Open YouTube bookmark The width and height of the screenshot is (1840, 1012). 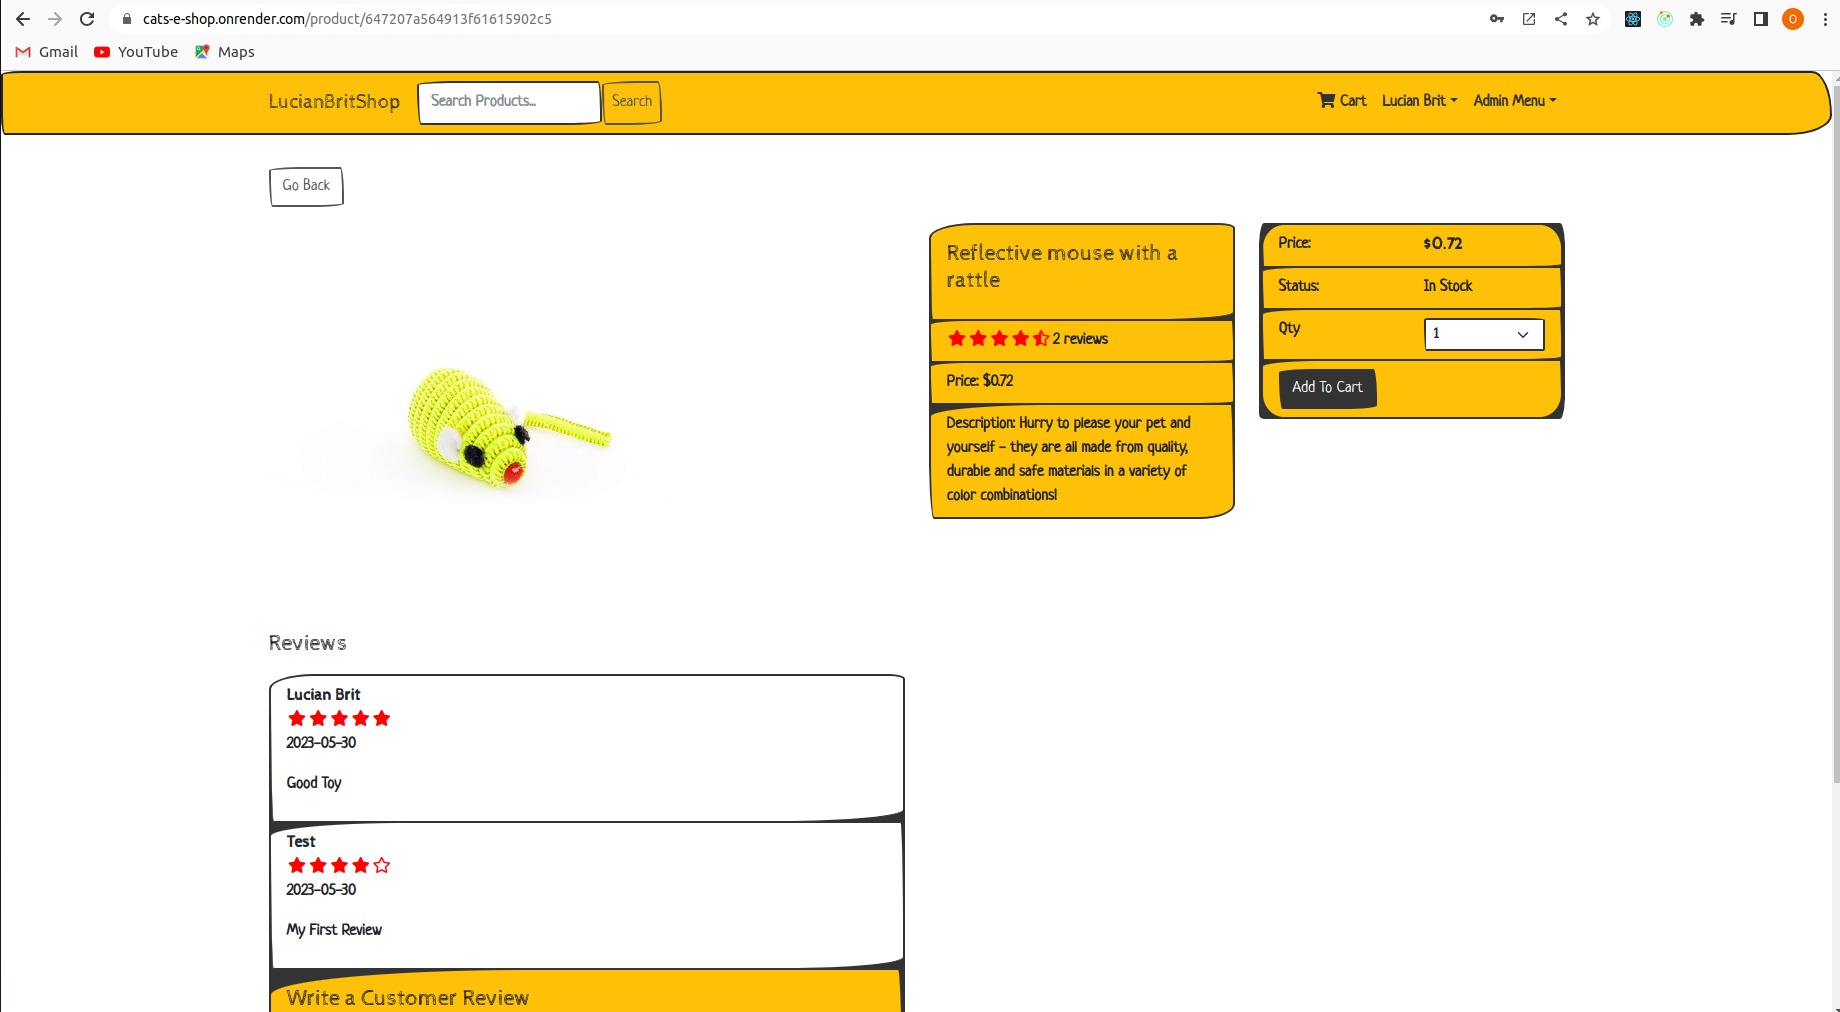(136, 52)
